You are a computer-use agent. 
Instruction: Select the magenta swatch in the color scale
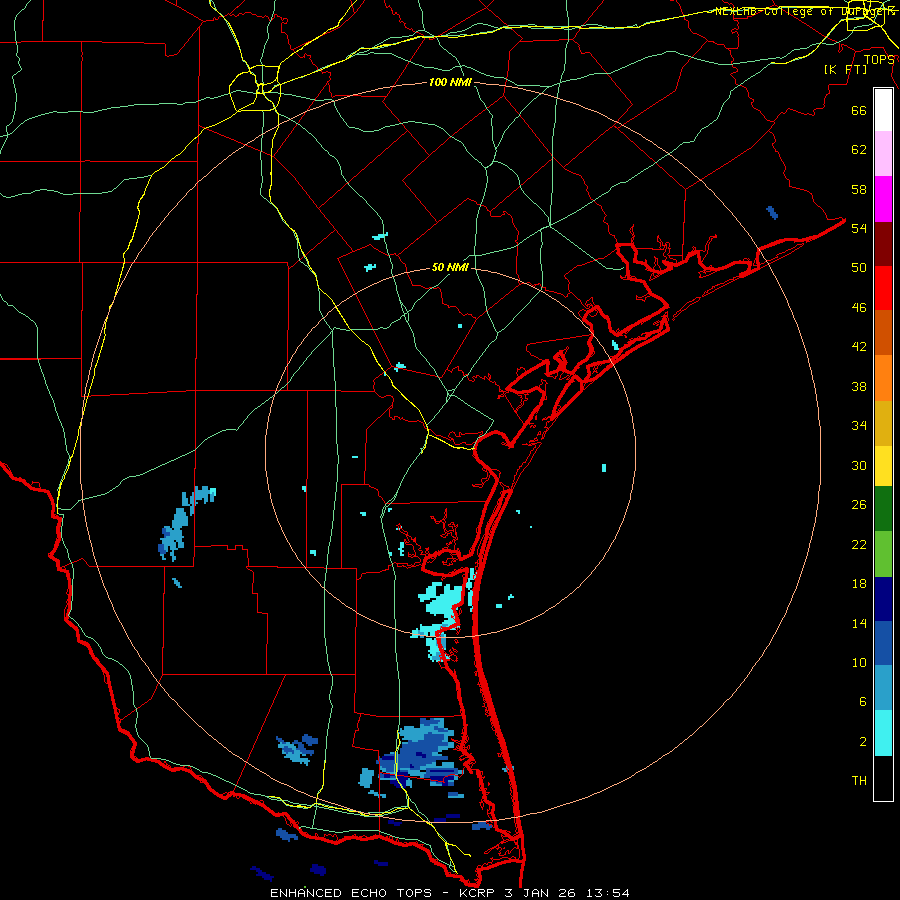883,199
